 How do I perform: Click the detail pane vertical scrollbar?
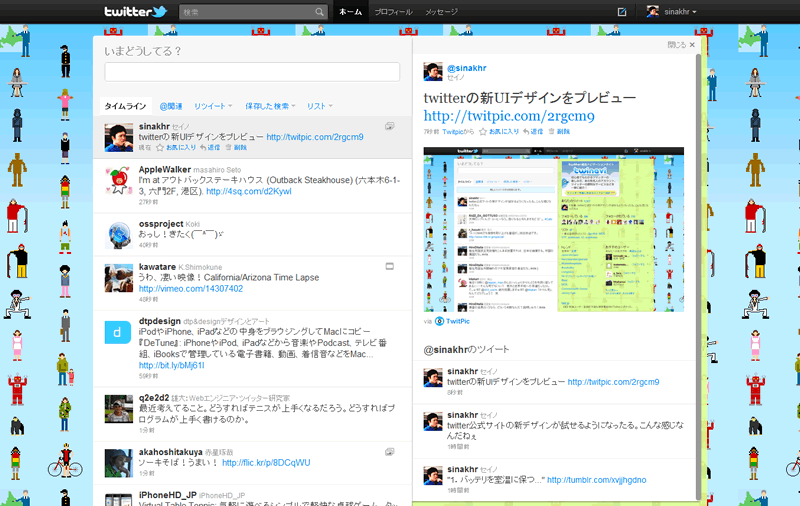[699, 275]
